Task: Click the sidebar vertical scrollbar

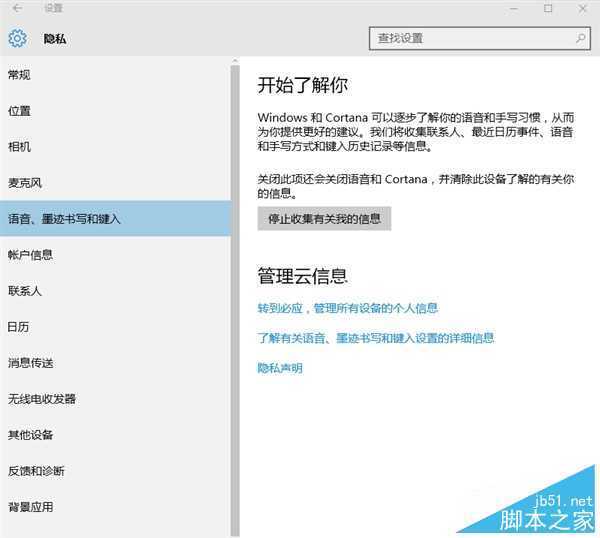Action: tap(235, 300)
